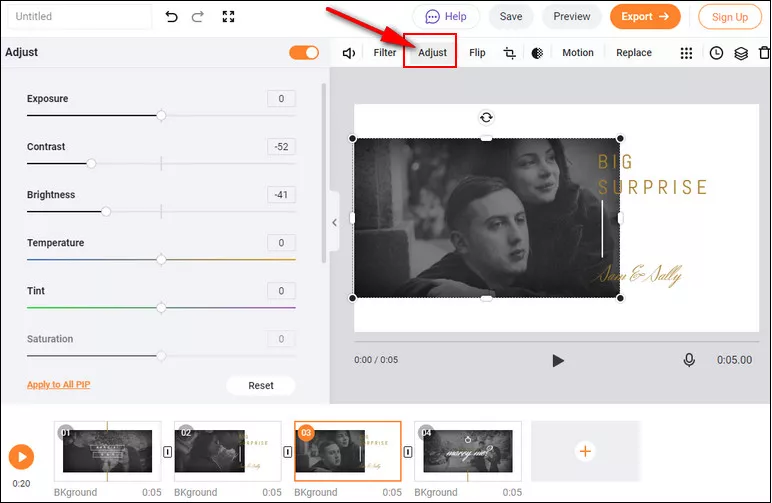Open the crop tool icon
Image resolution: width=772 pixels, height=503 pixels.
(510, 53)
